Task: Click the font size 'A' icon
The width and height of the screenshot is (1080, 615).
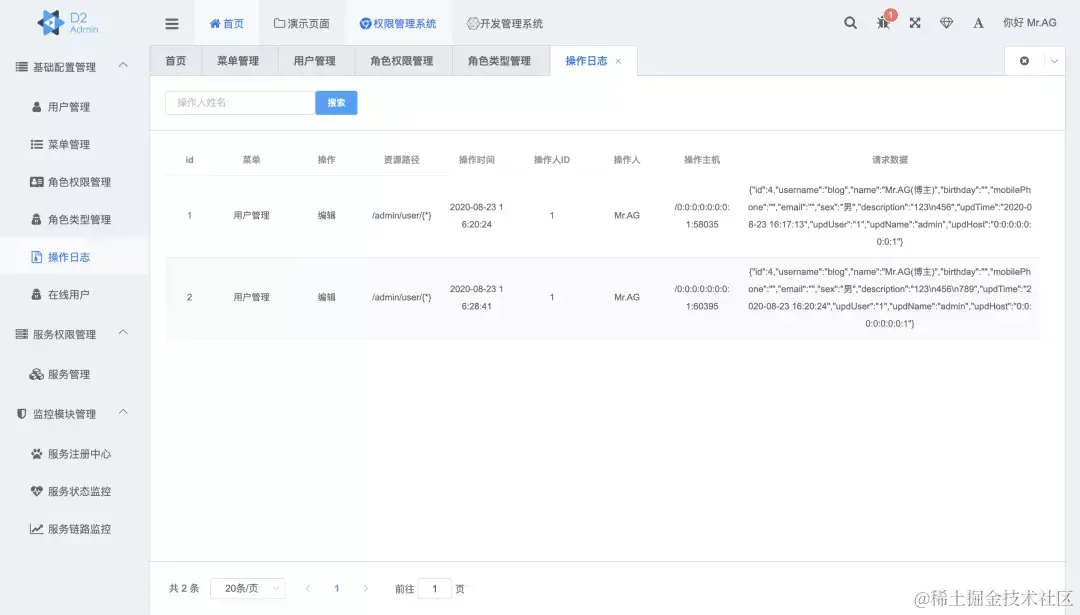Action: tap(977, 22)
